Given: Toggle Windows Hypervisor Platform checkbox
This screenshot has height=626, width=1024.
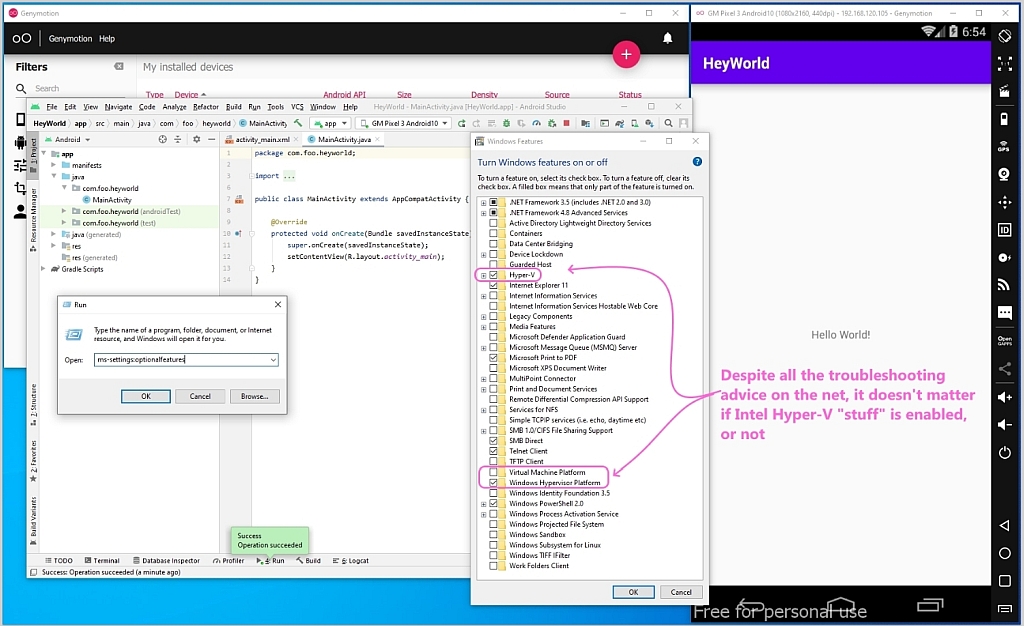Looking at the screenshot, I should [x=493, y=482].
